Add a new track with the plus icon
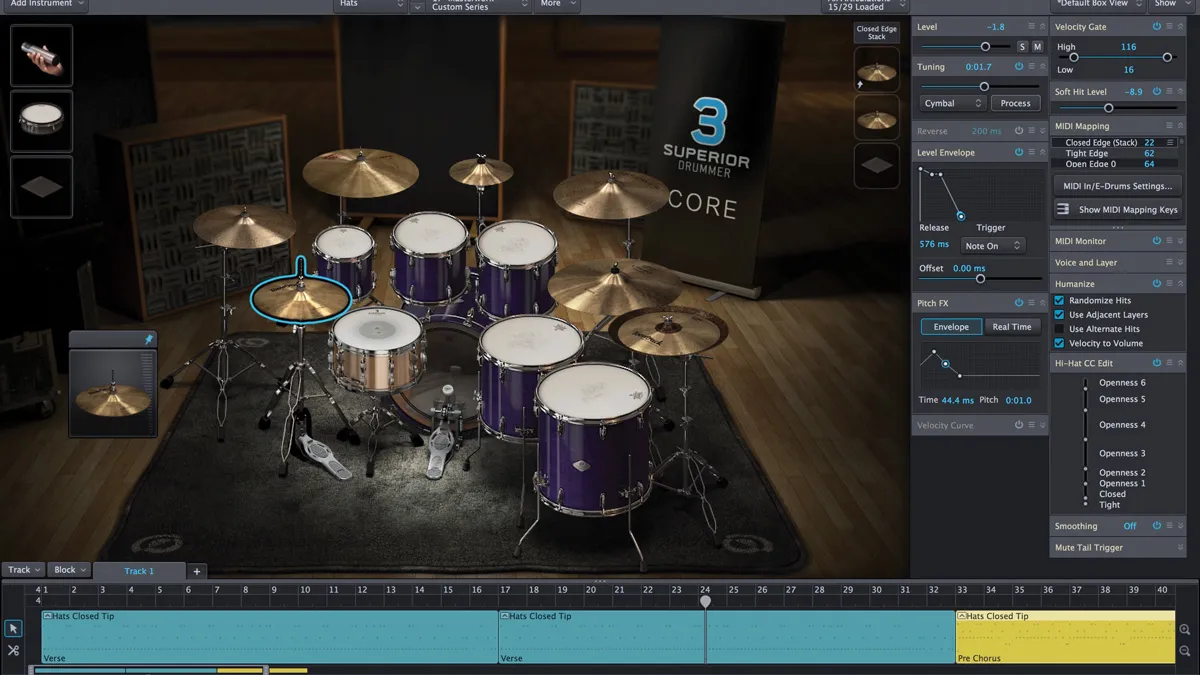 pos(196,570)
